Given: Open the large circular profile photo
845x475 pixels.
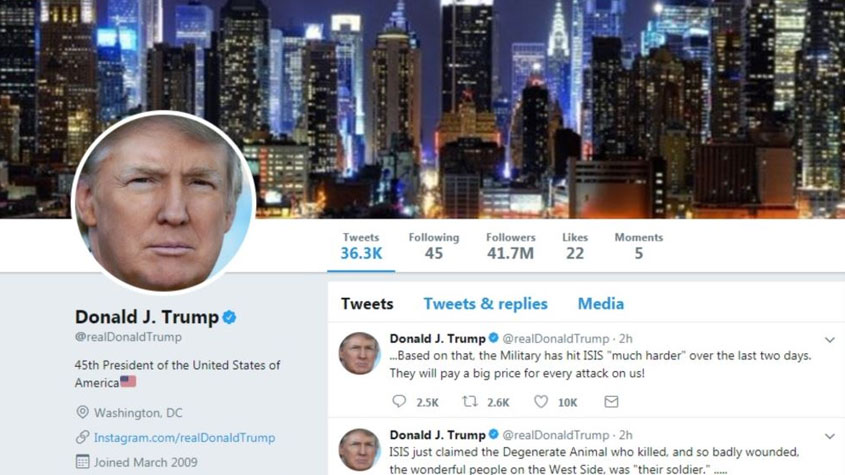Looking at the screenshot, I should pos(163,202).
